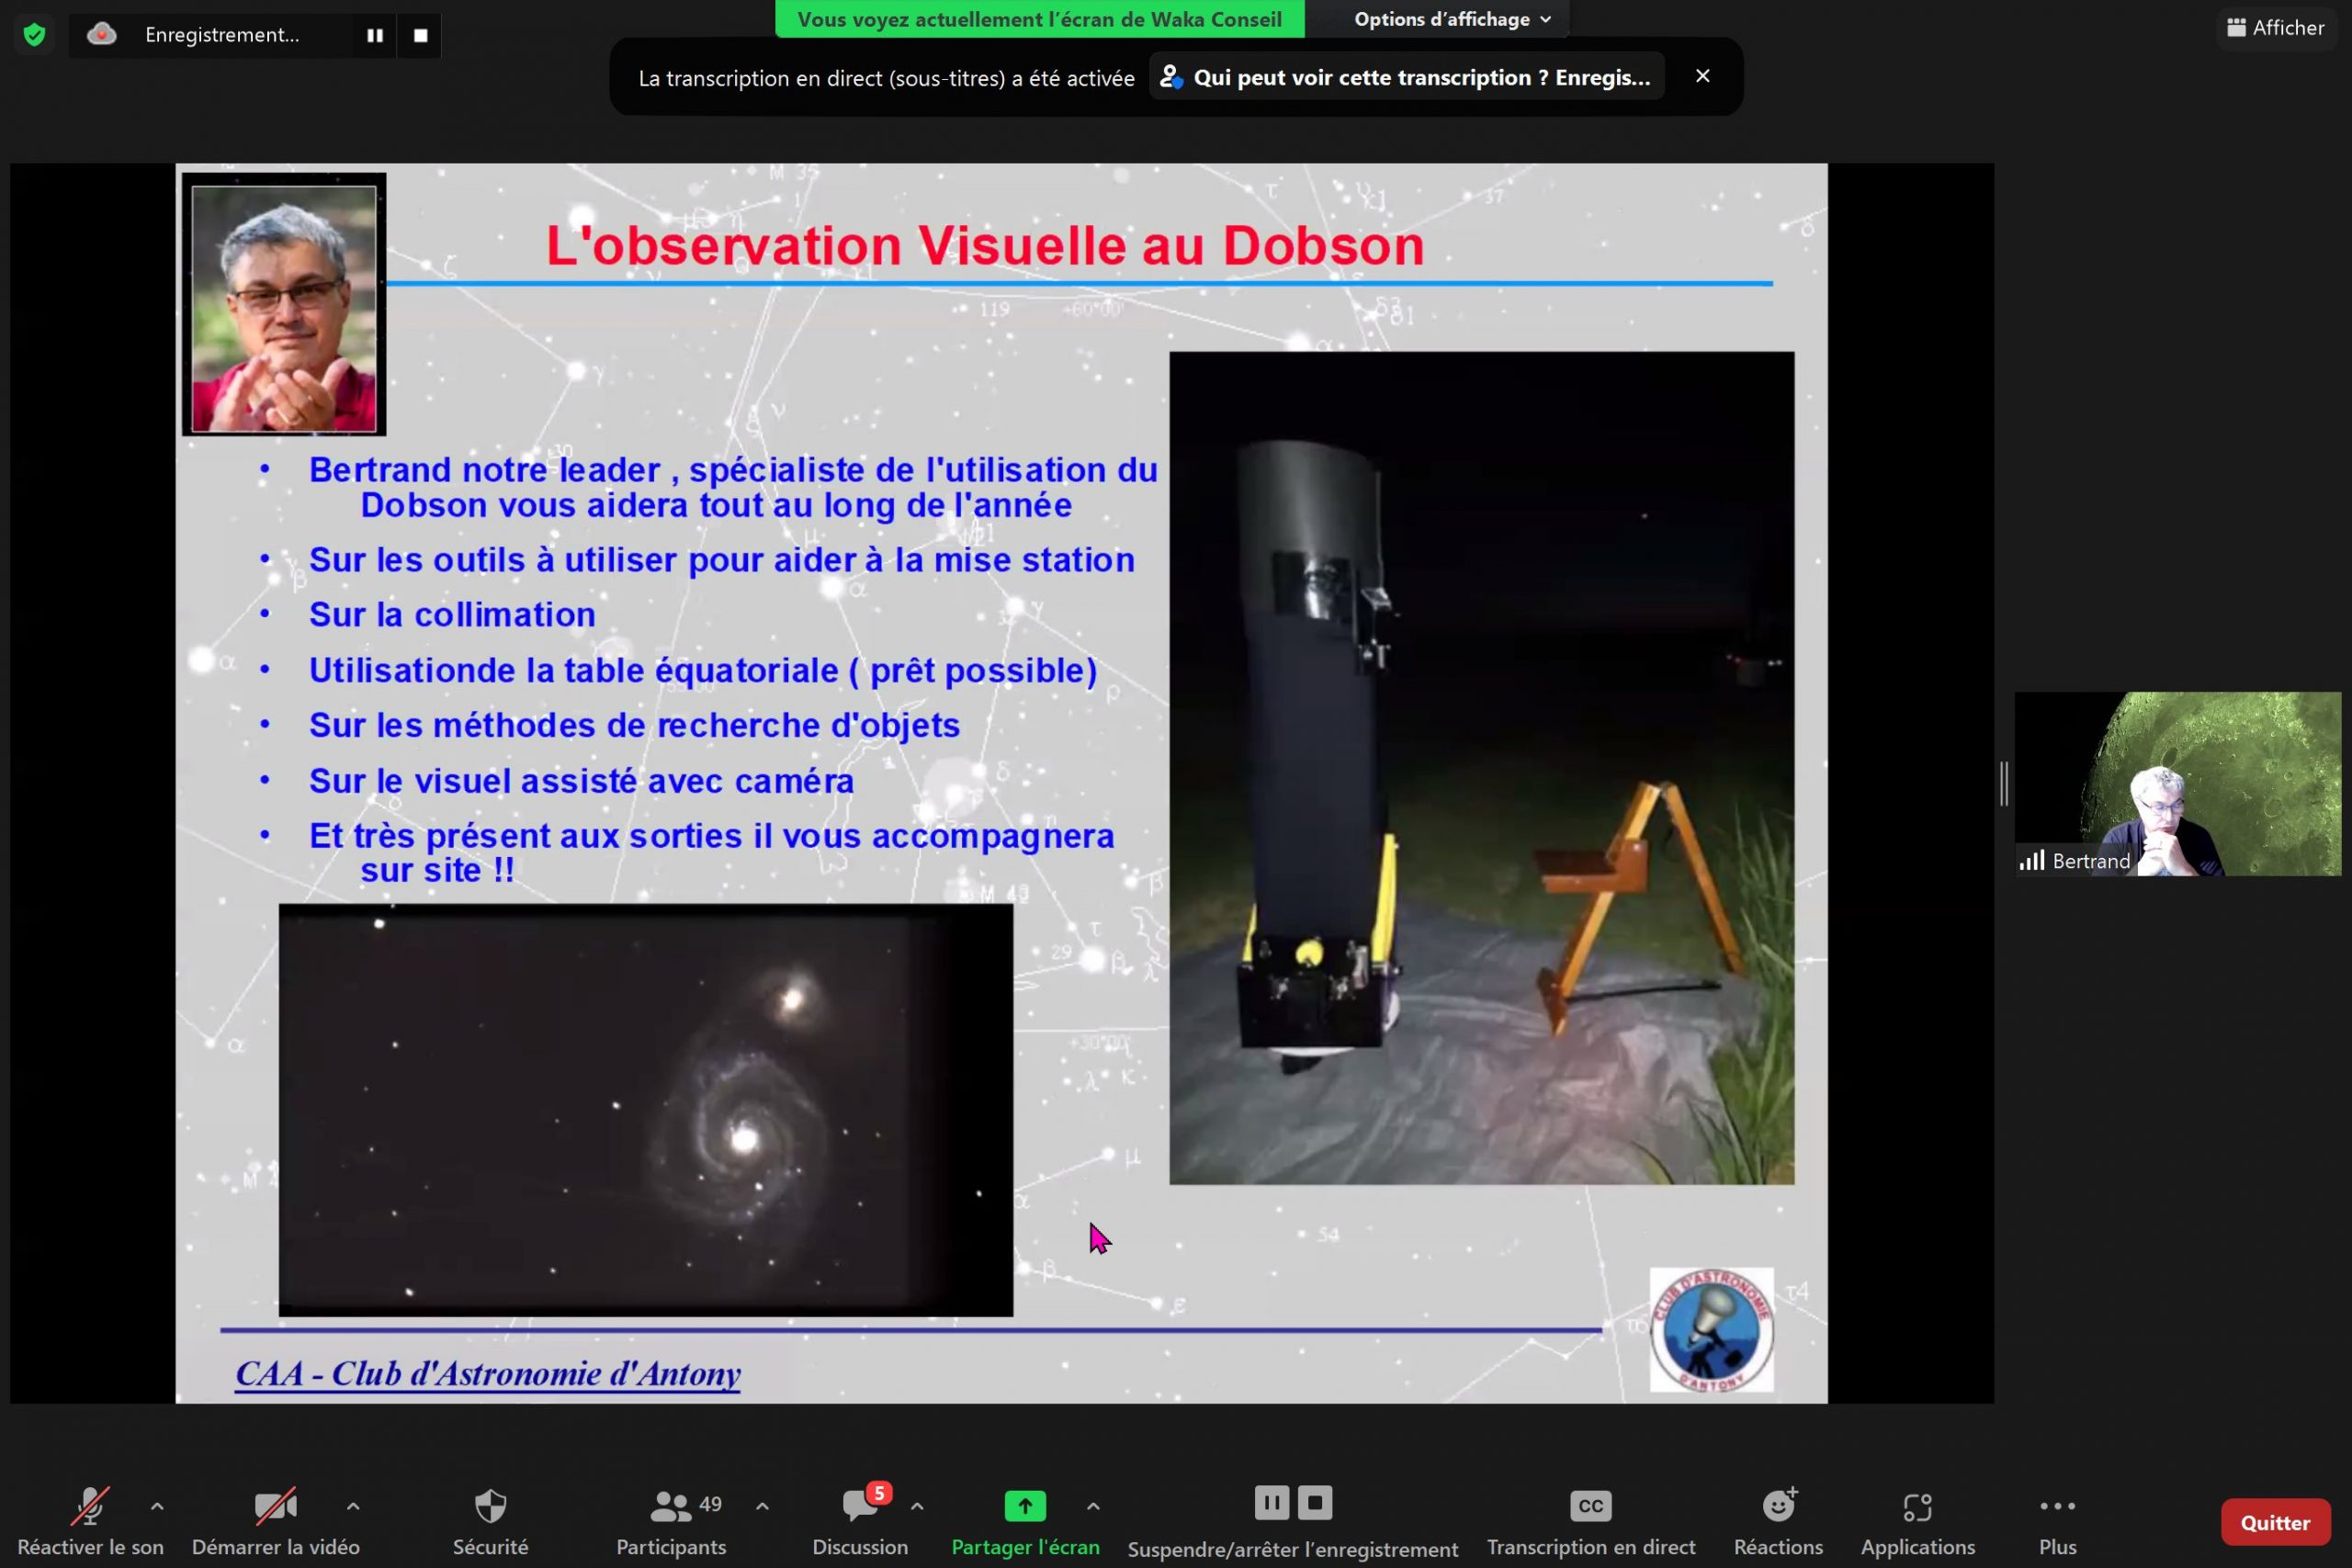Click the Discussion unread badge 5

[x=878, y=1493]
